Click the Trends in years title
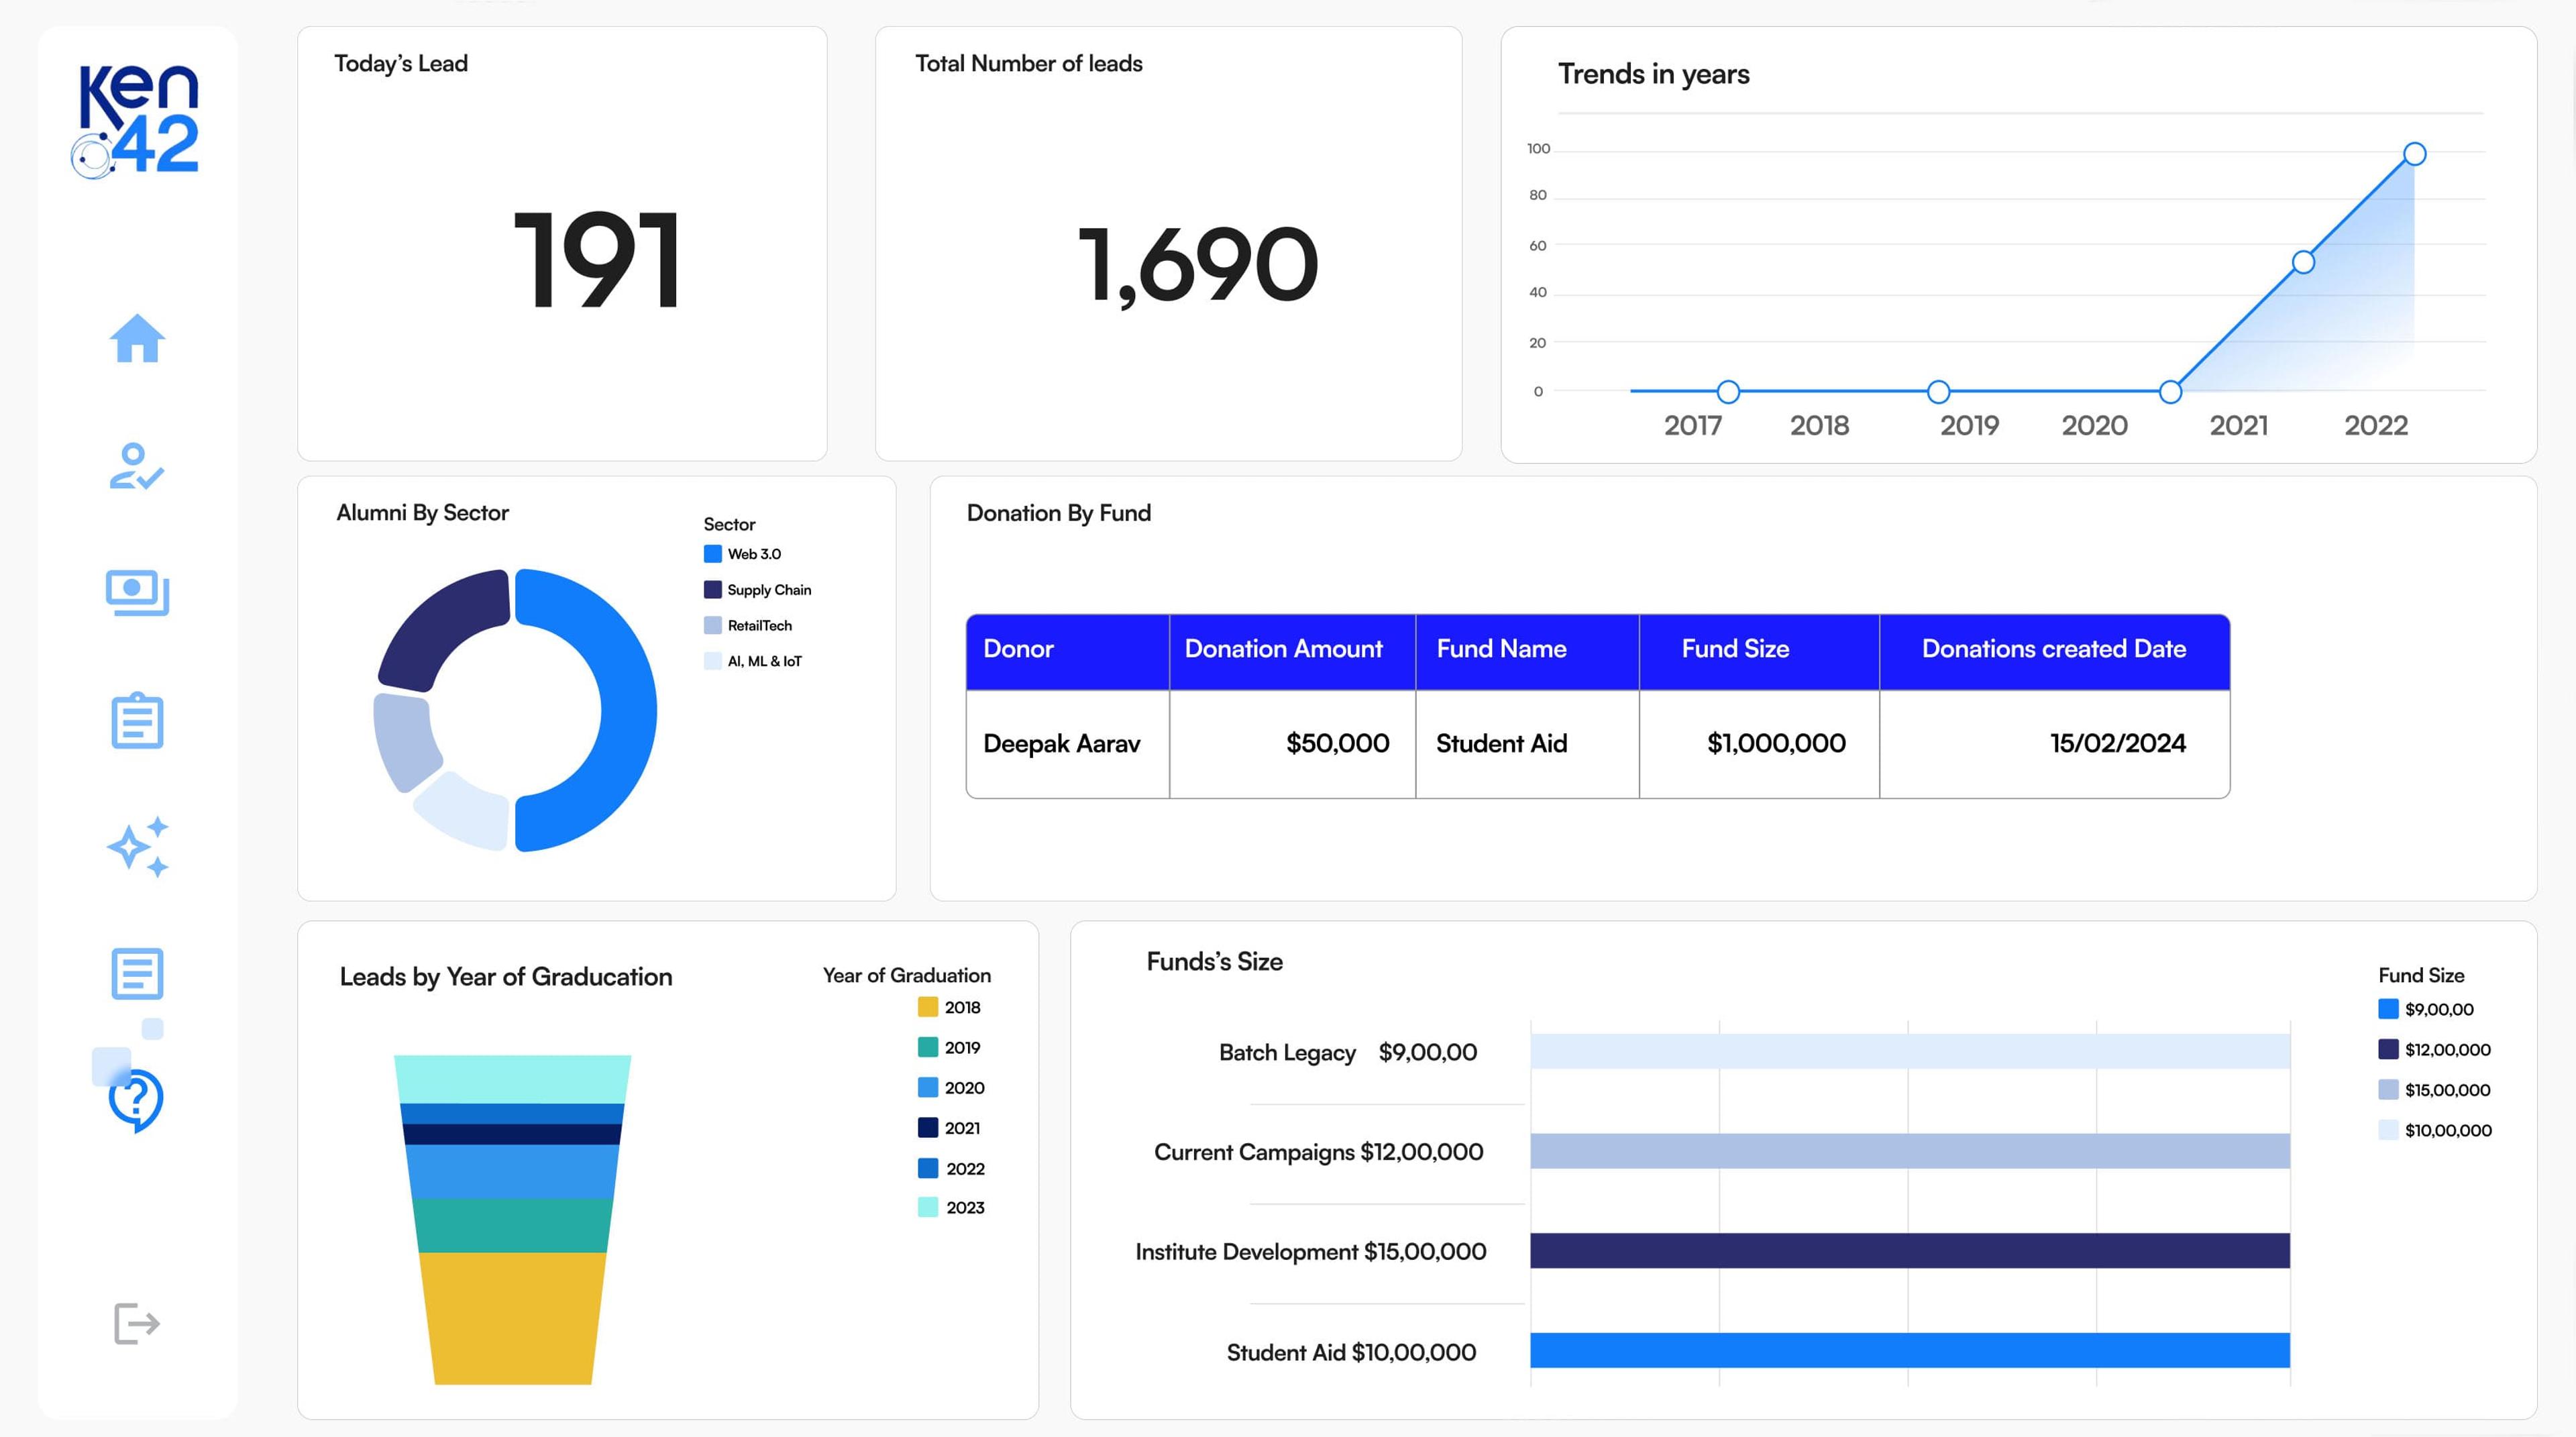 coord(1653,75)
